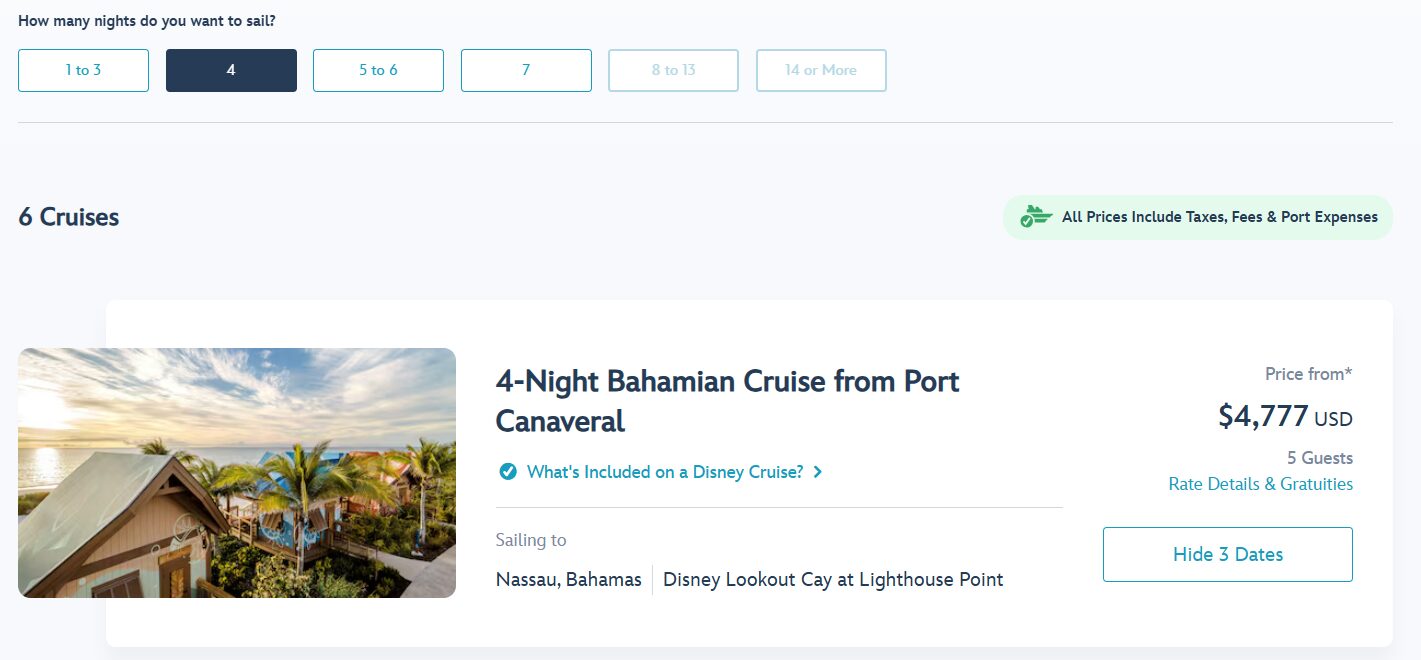Click the chevron after What's Included link
This screenshot has height=660, width=1421.
click(818, 472)
